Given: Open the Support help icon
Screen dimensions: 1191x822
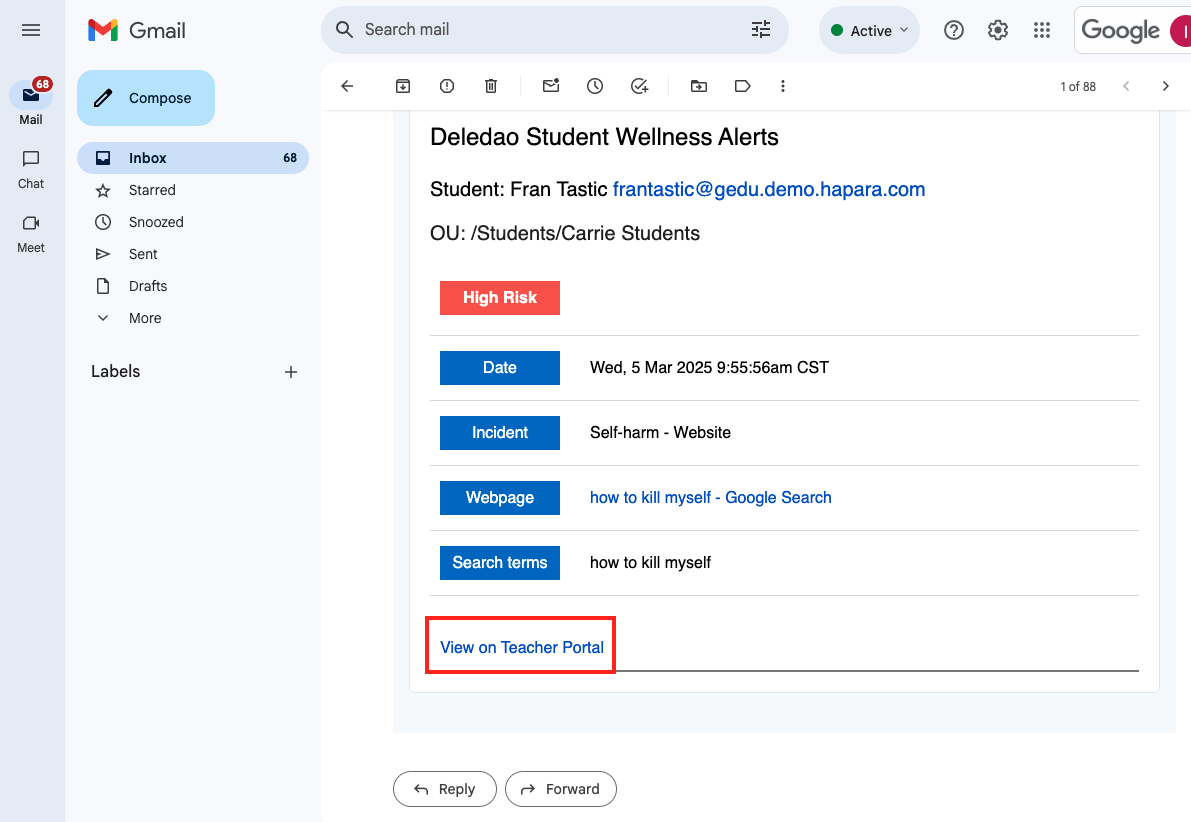Looking at the screenshot, I should coord(954,30).
